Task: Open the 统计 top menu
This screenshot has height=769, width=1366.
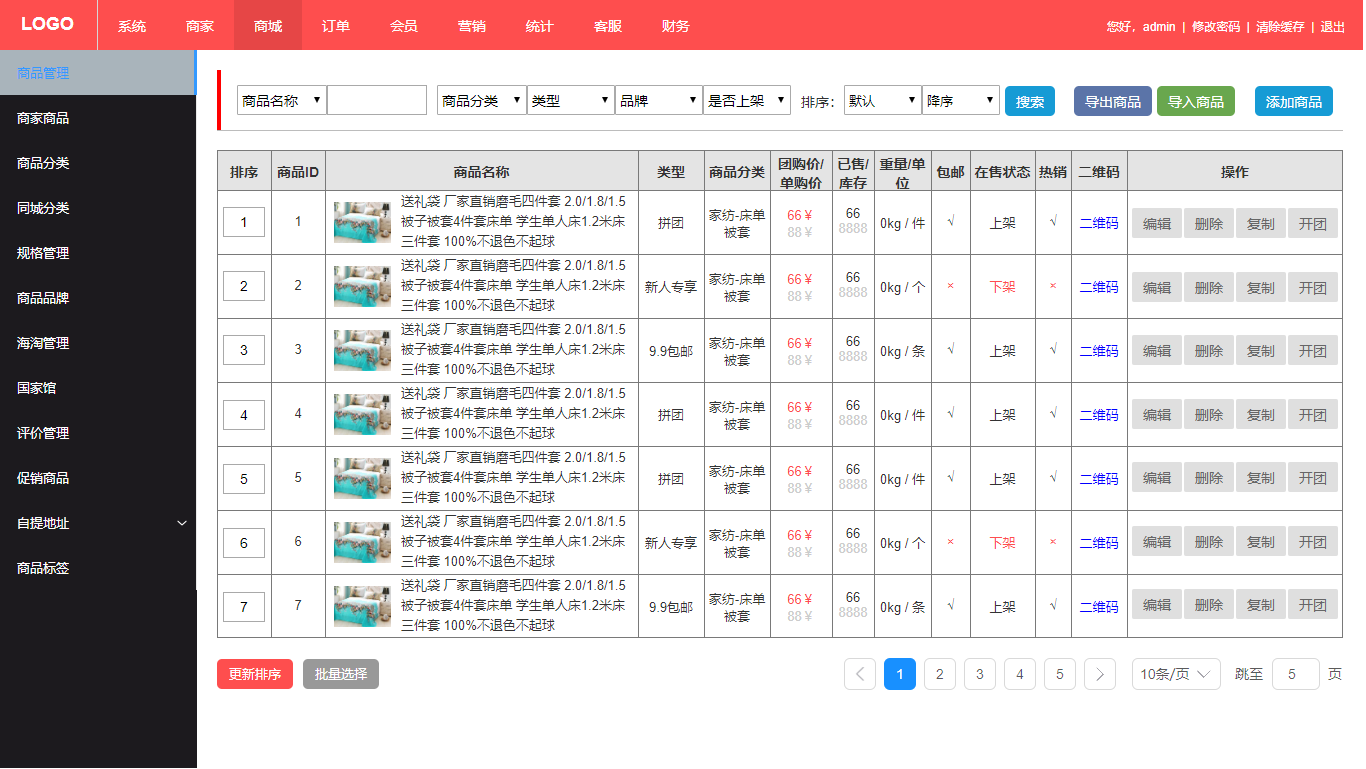Action: pos(540,25)
